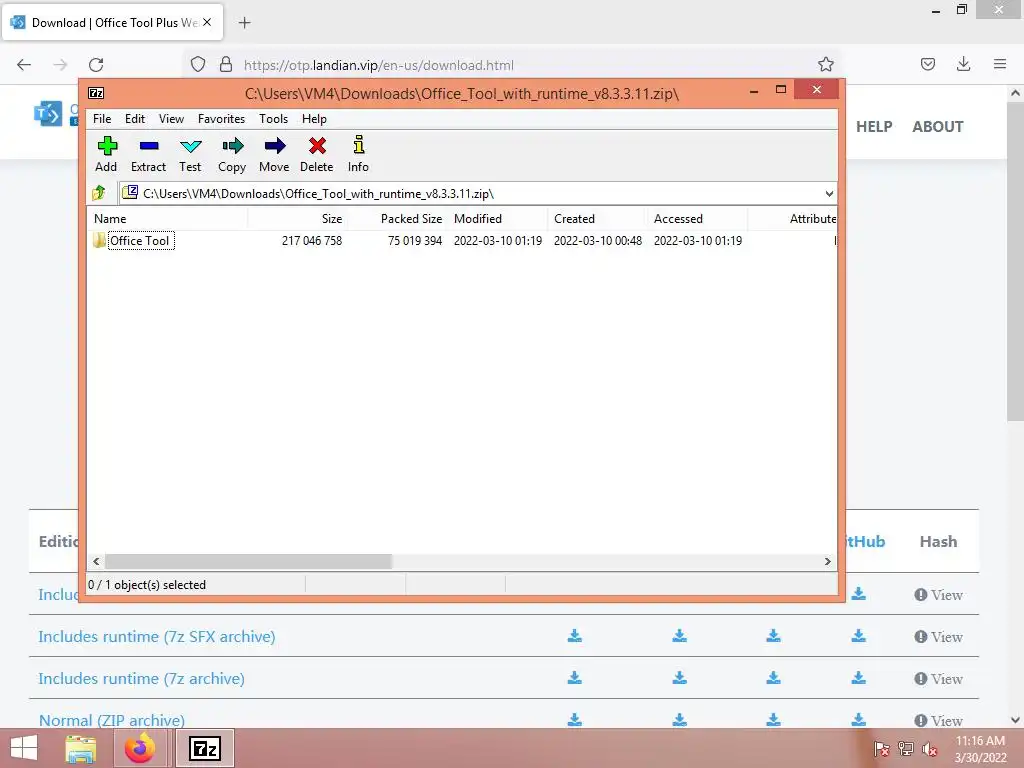This screenshot has width=1024, height=768.
Task: Sort by Accessed column header
Action: (x=697, y=219)
